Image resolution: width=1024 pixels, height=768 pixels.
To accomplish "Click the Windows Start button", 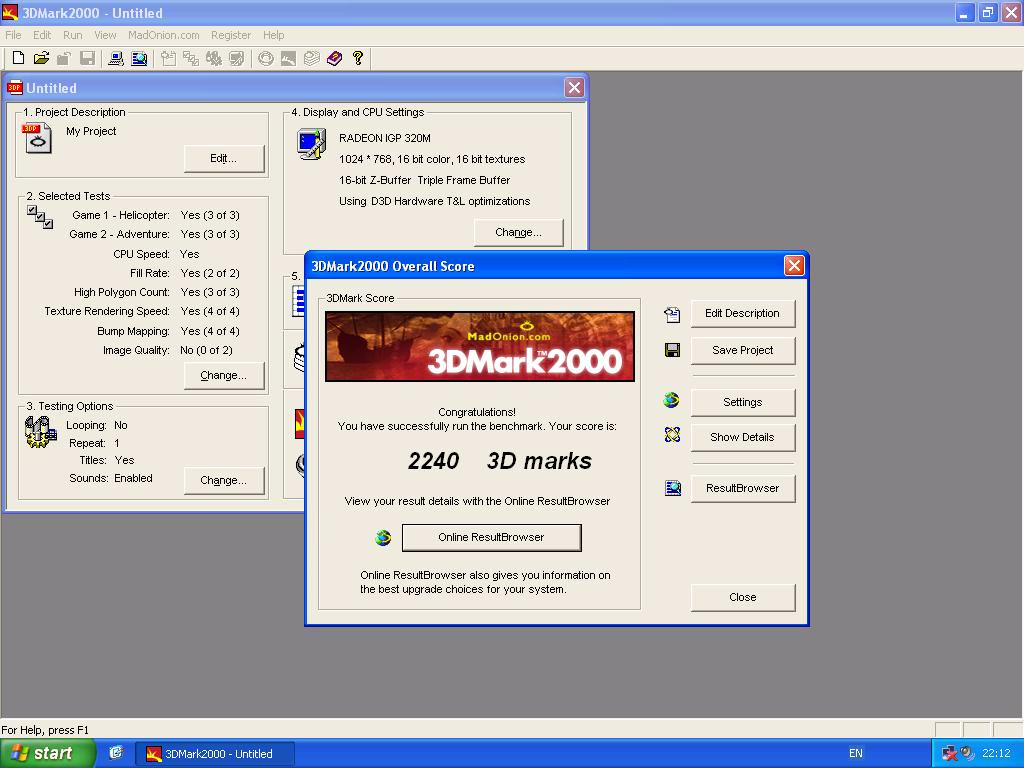I will tap(47, 753).
